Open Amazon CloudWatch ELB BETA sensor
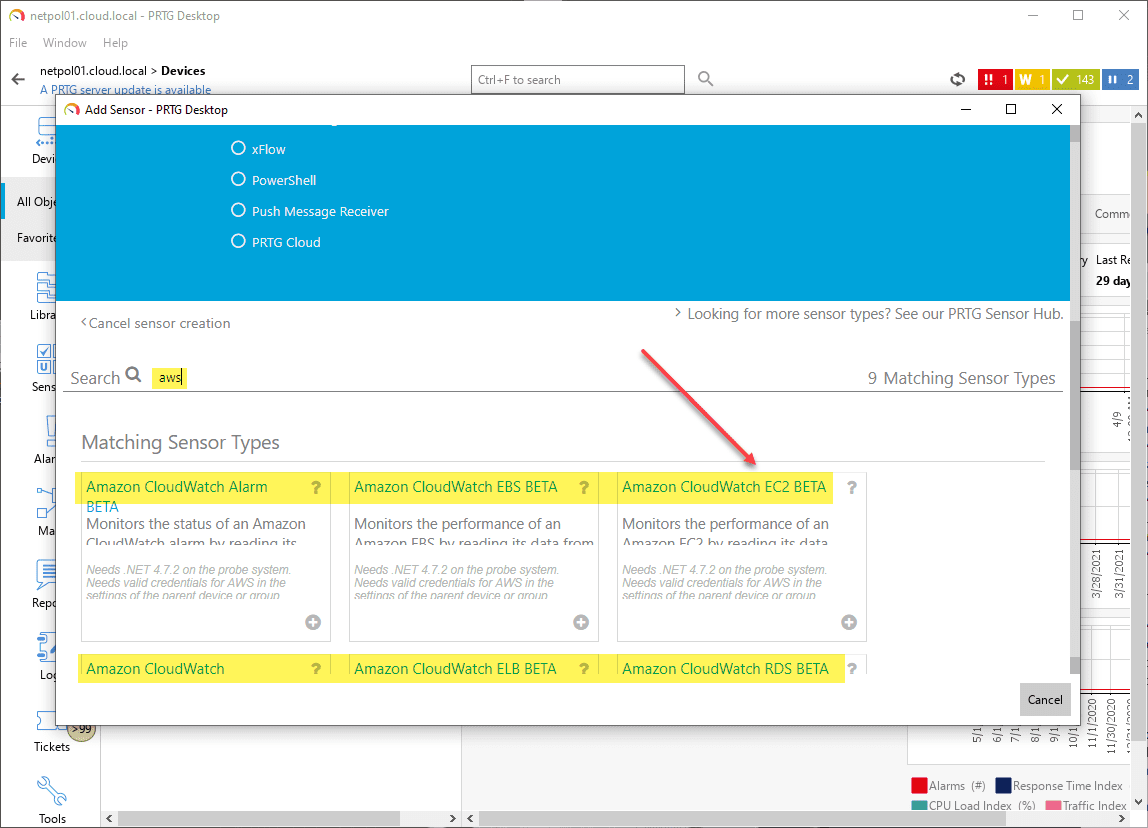The width and height of the screenshot is (1148, 828). point(455,668)
